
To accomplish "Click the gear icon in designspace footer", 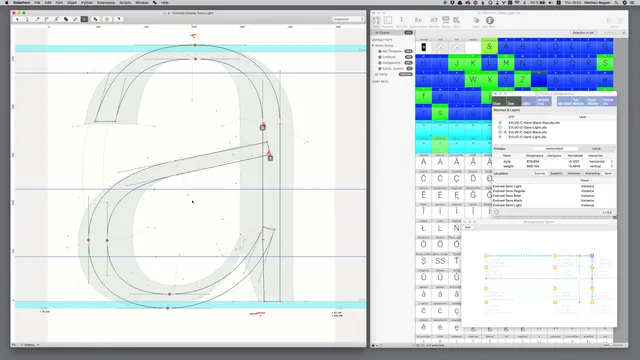I will click(496, 212).
